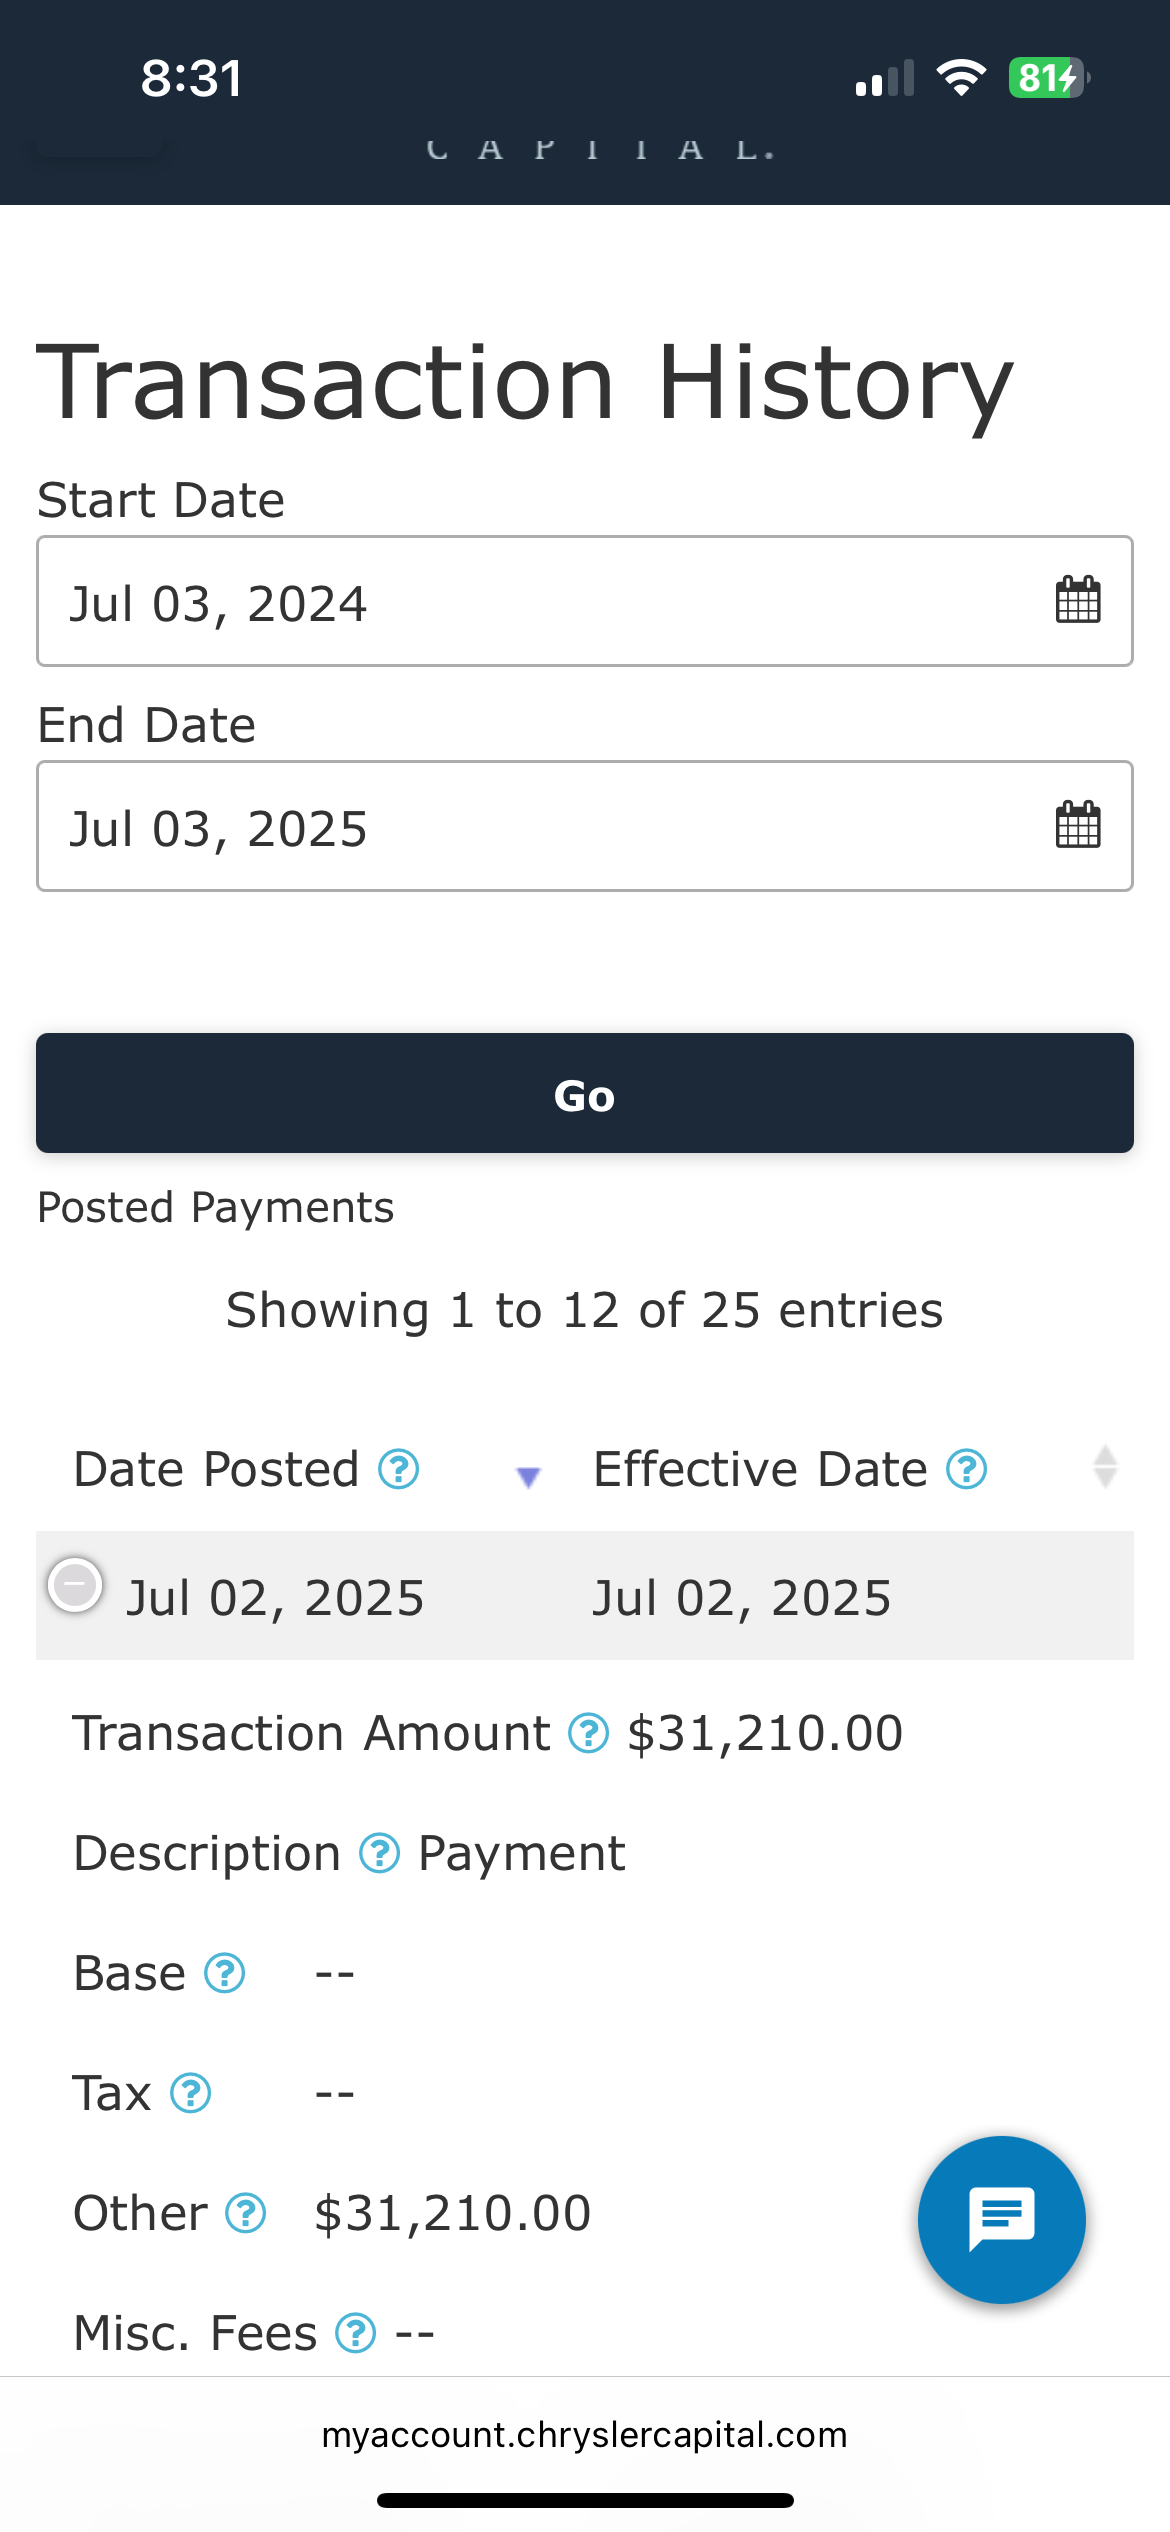
Task: Show help for Date Posted column
Action: click(x=399, y=1469)
